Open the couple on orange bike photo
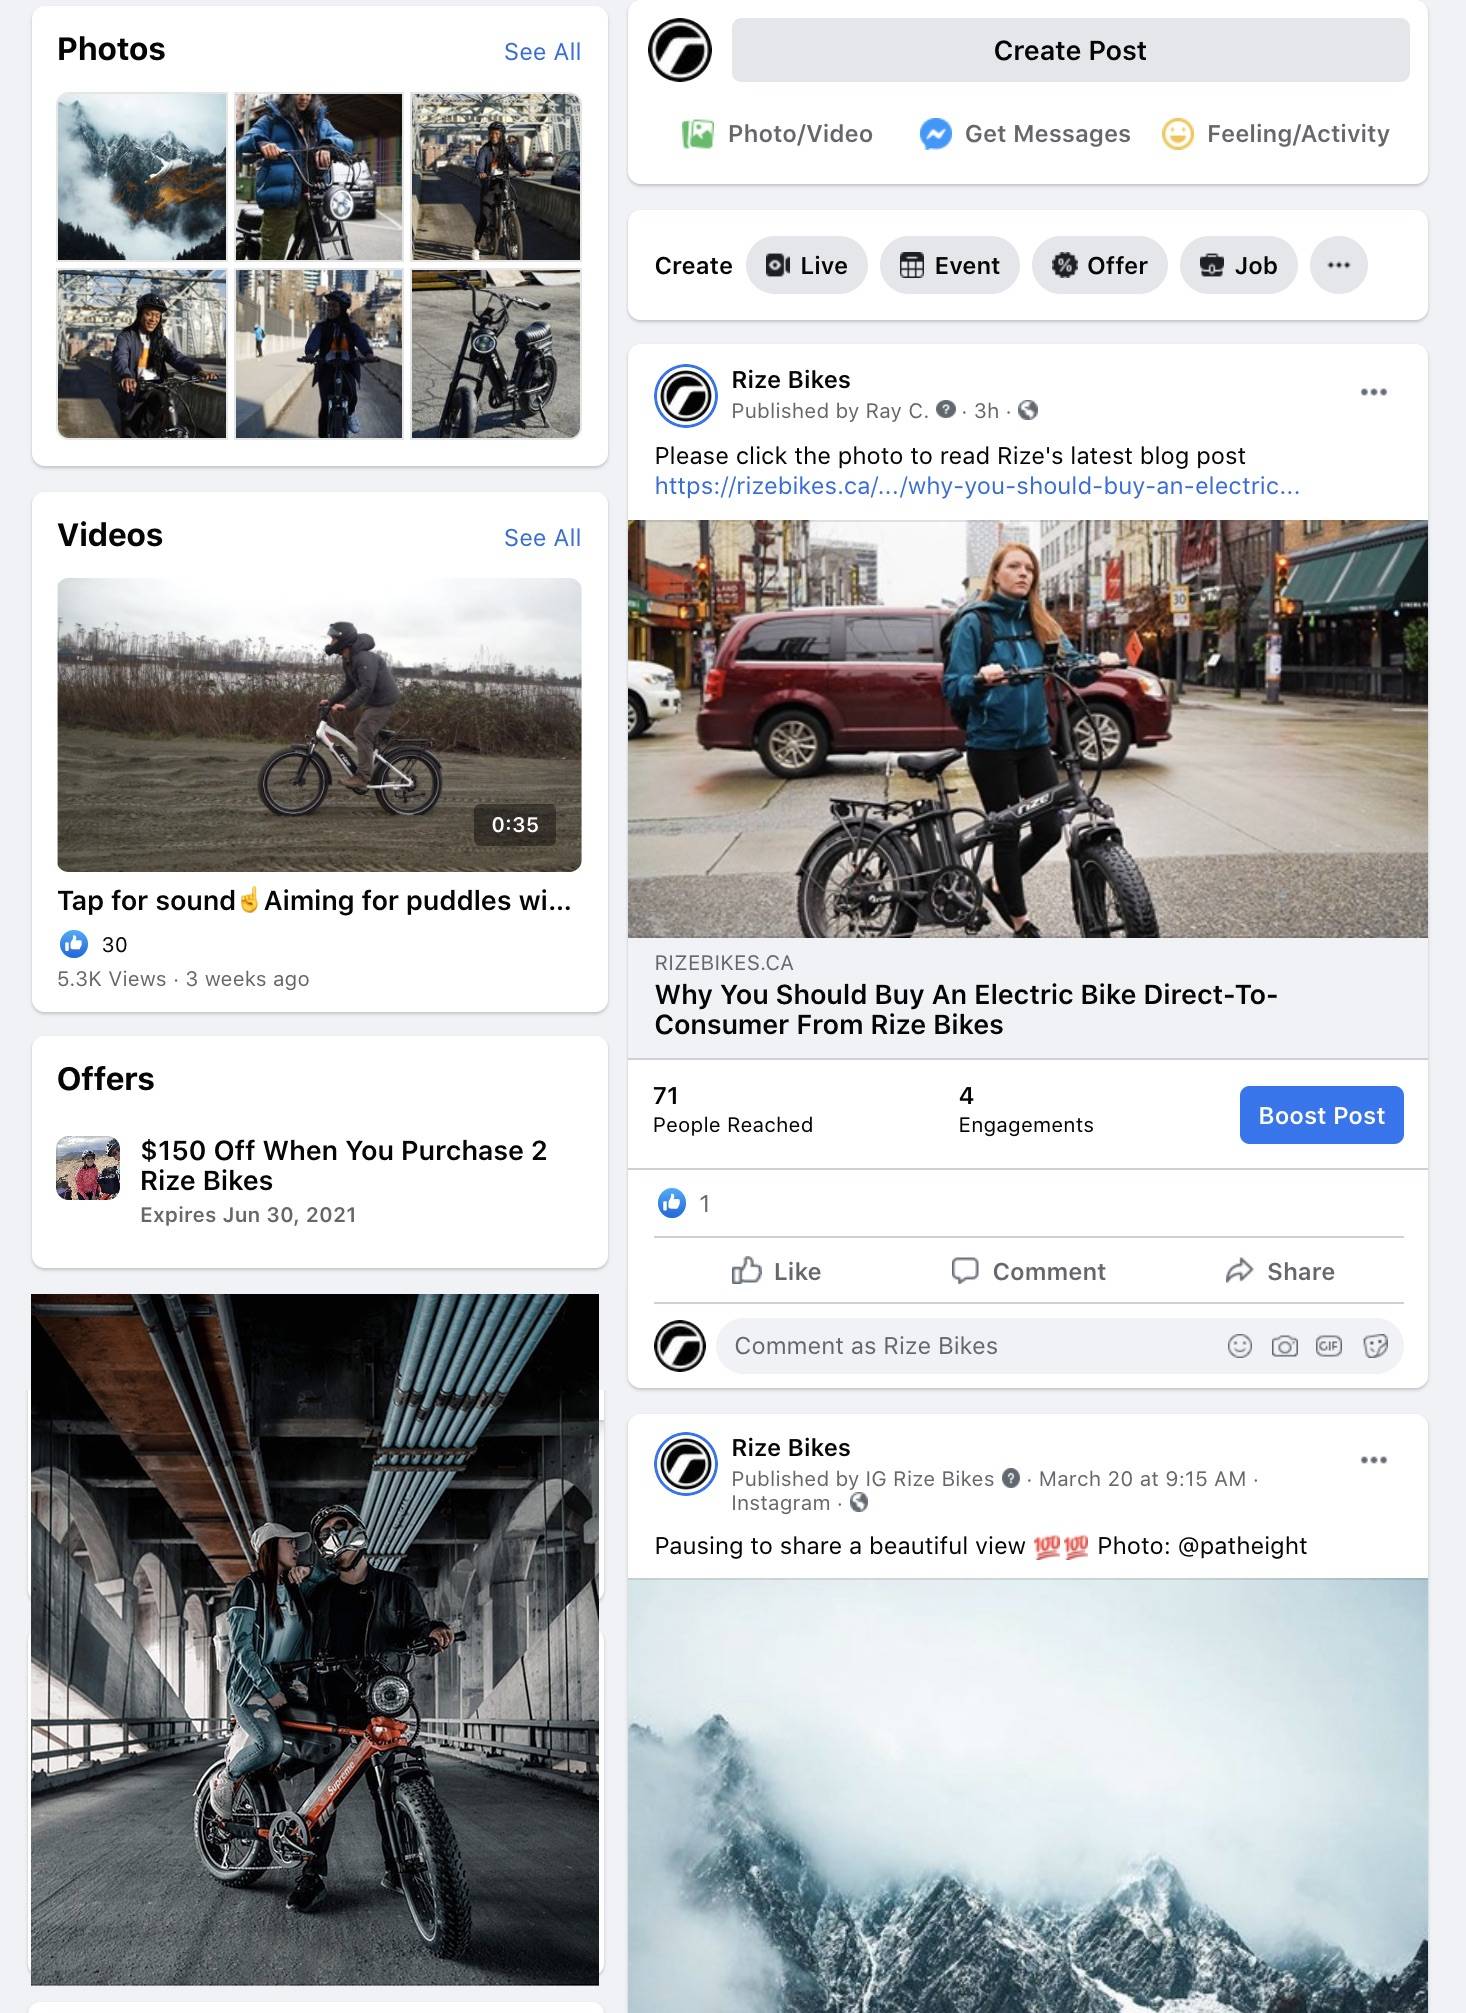 [x=315, y=1639]
